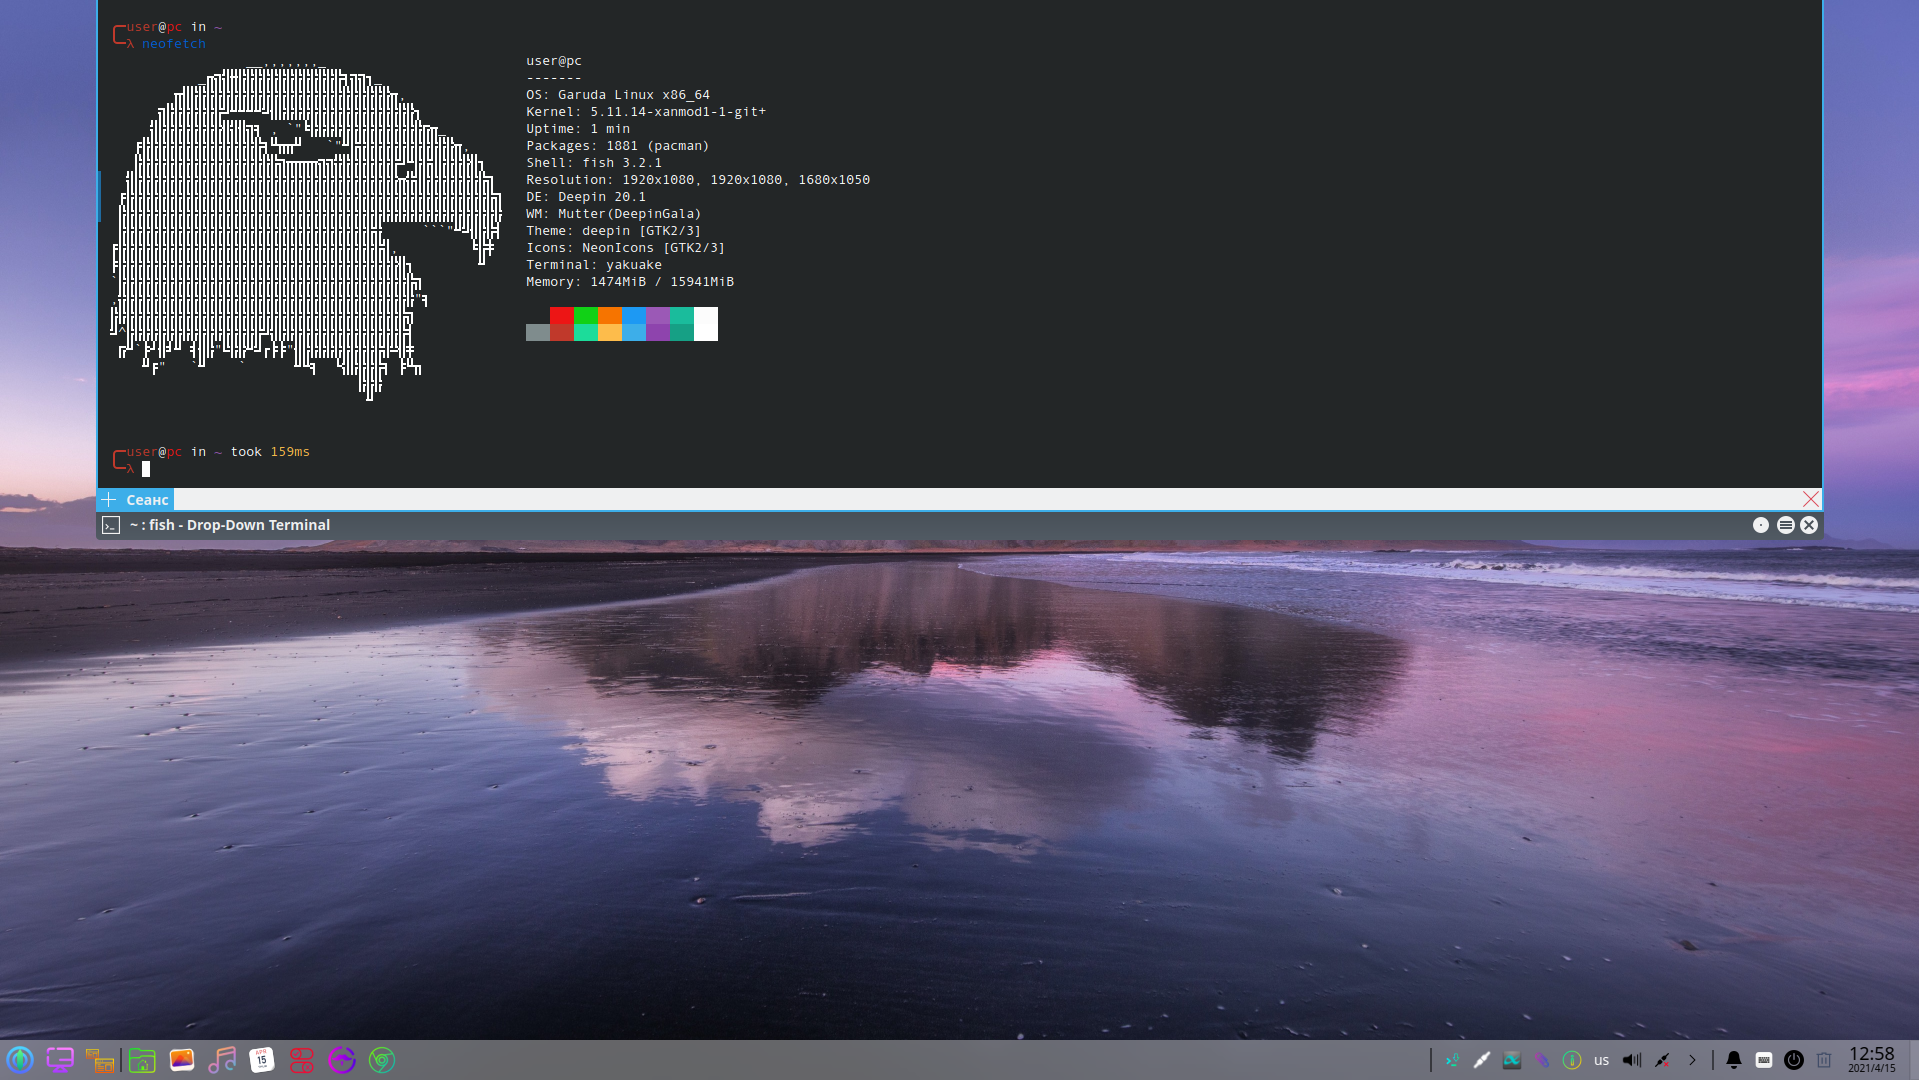This screenshot has width=1919, height=1080.
Task: Add new session with plus button
Action: point(109,499)
